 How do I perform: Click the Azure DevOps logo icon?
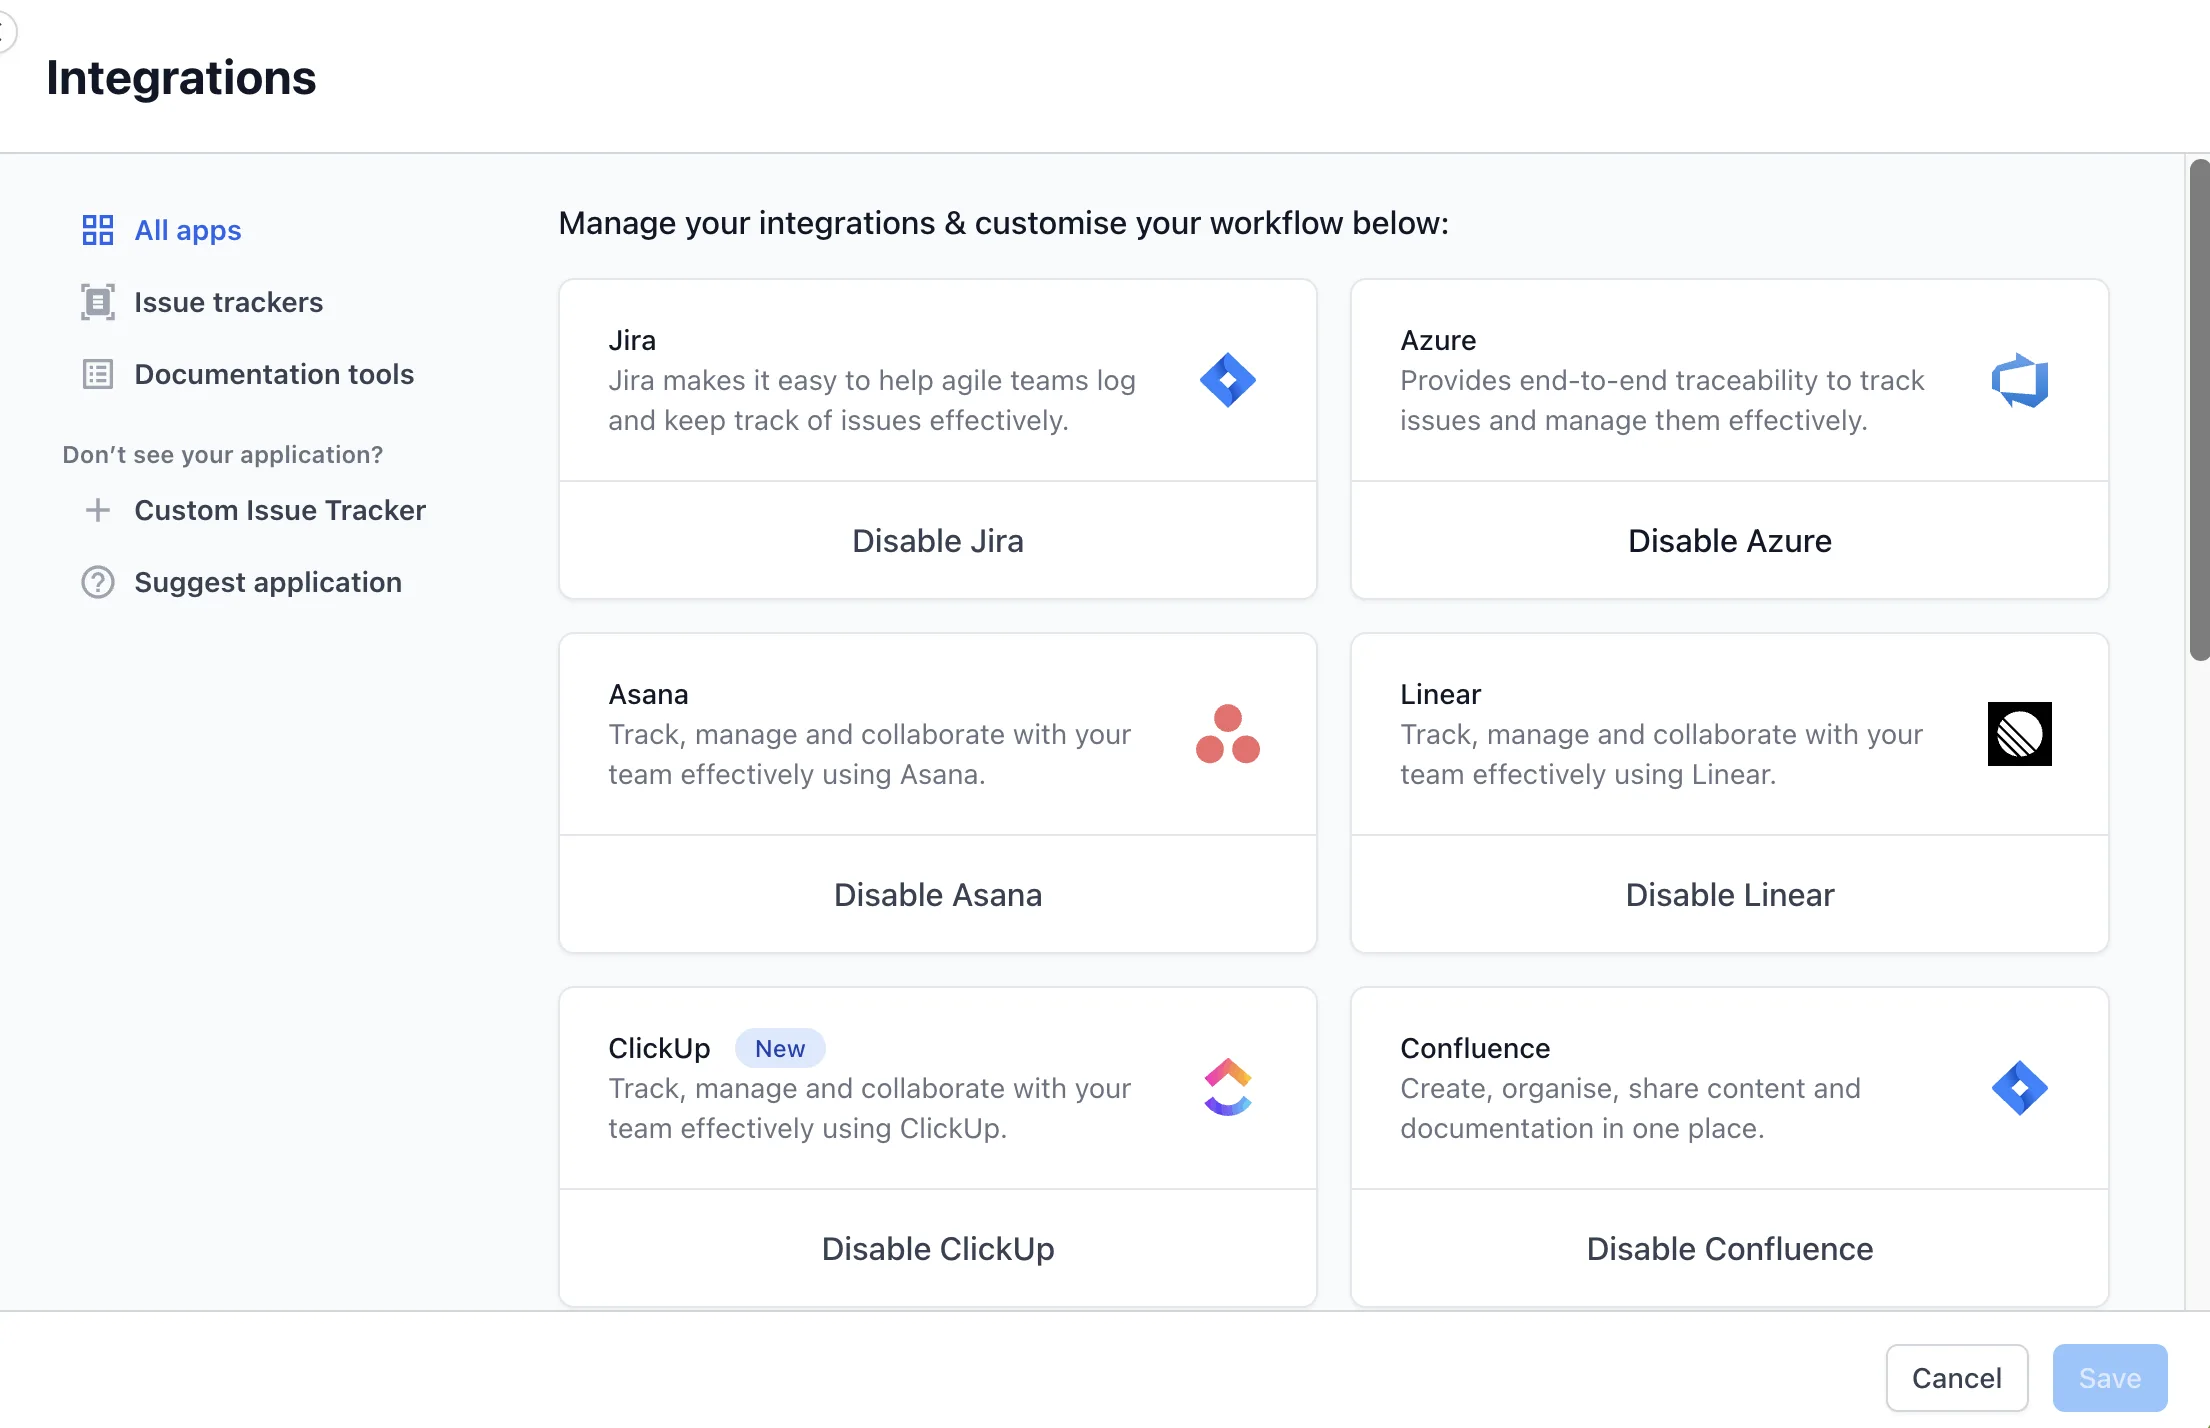pyautogui.click(x=2019, y=380)
